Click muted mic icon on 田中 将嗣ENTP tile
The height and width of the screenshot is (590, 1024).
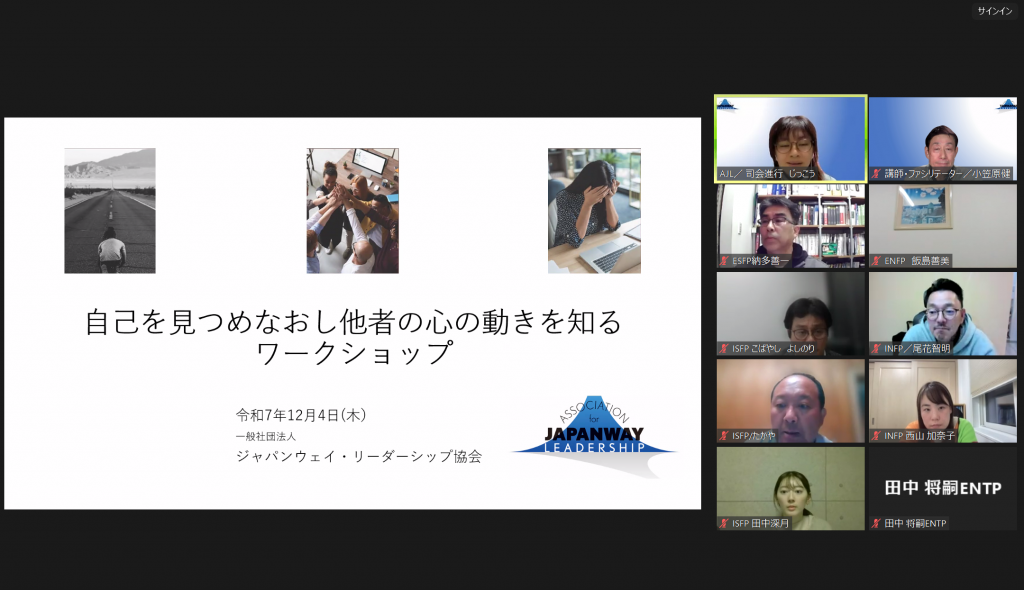876,523
